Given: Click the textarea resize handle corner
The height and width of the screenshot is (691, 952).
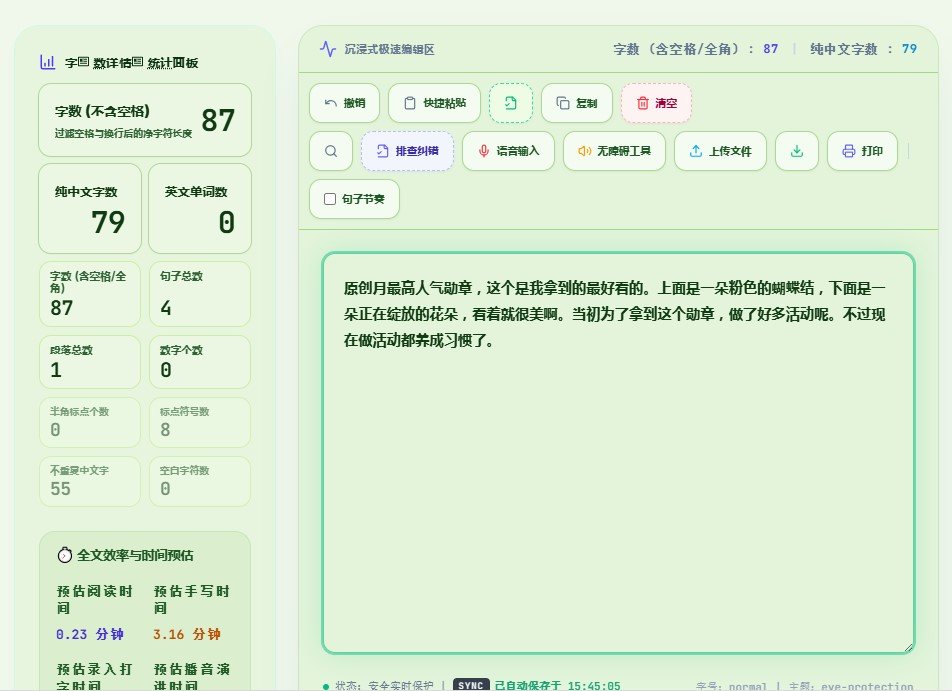Looking at the screenshot, I should 908,647.
